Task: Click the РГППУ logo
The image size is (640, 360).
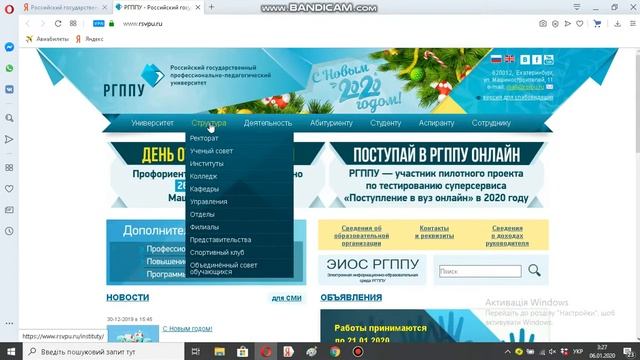Action: click(133, 80)
